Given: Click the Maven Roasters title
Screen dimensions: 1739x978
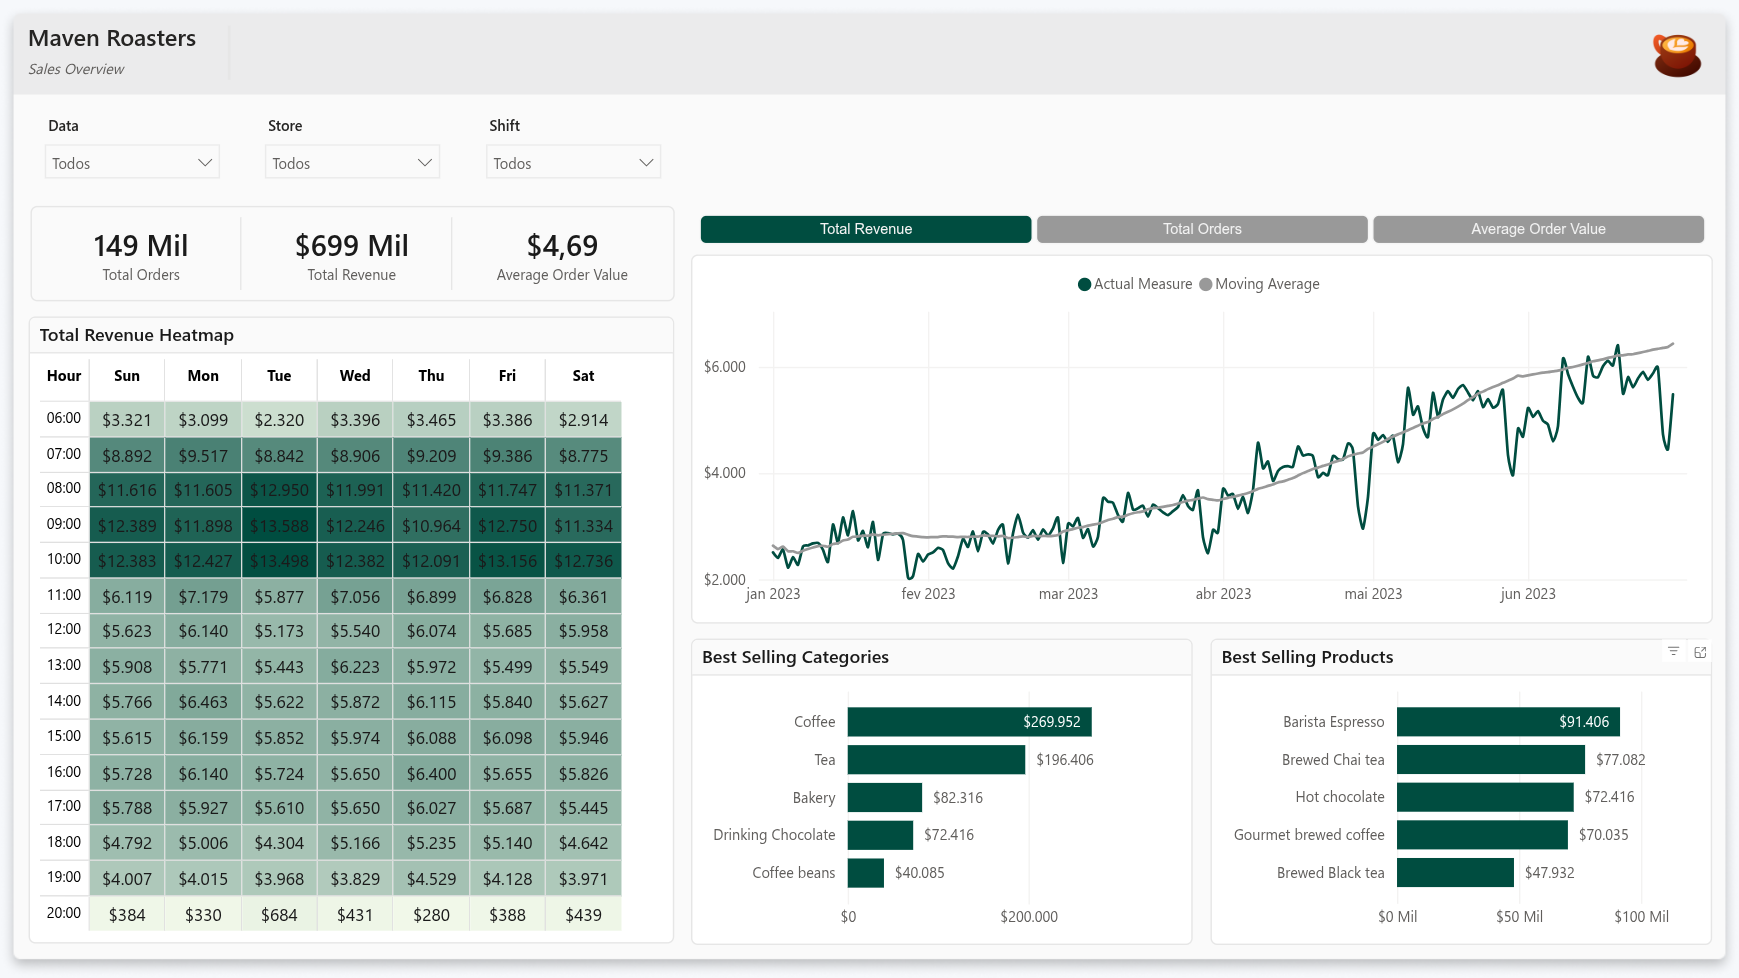Looking at the screenshot, I should pos(112,38).
